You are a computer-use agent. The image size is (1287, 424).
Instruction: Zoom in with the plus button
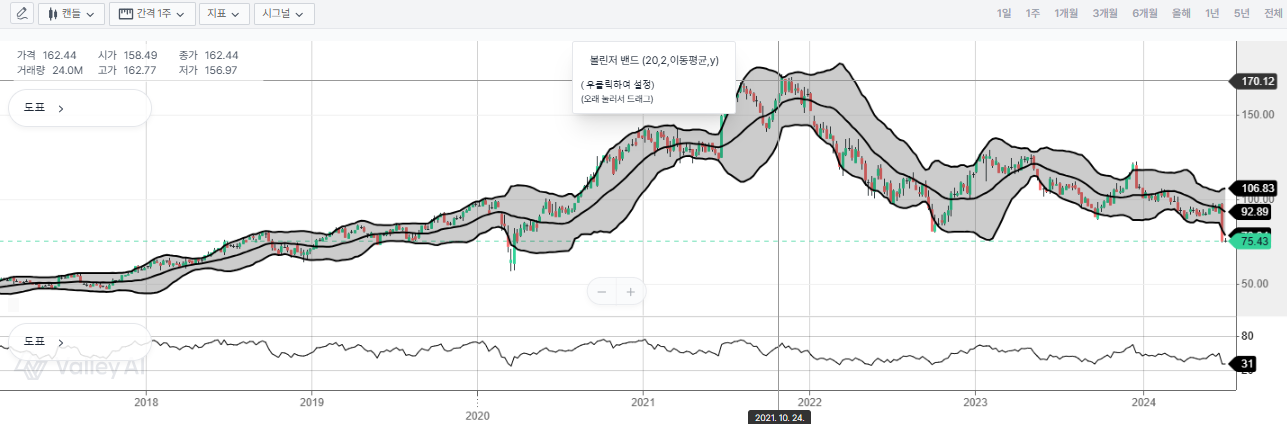coord(631,292)
